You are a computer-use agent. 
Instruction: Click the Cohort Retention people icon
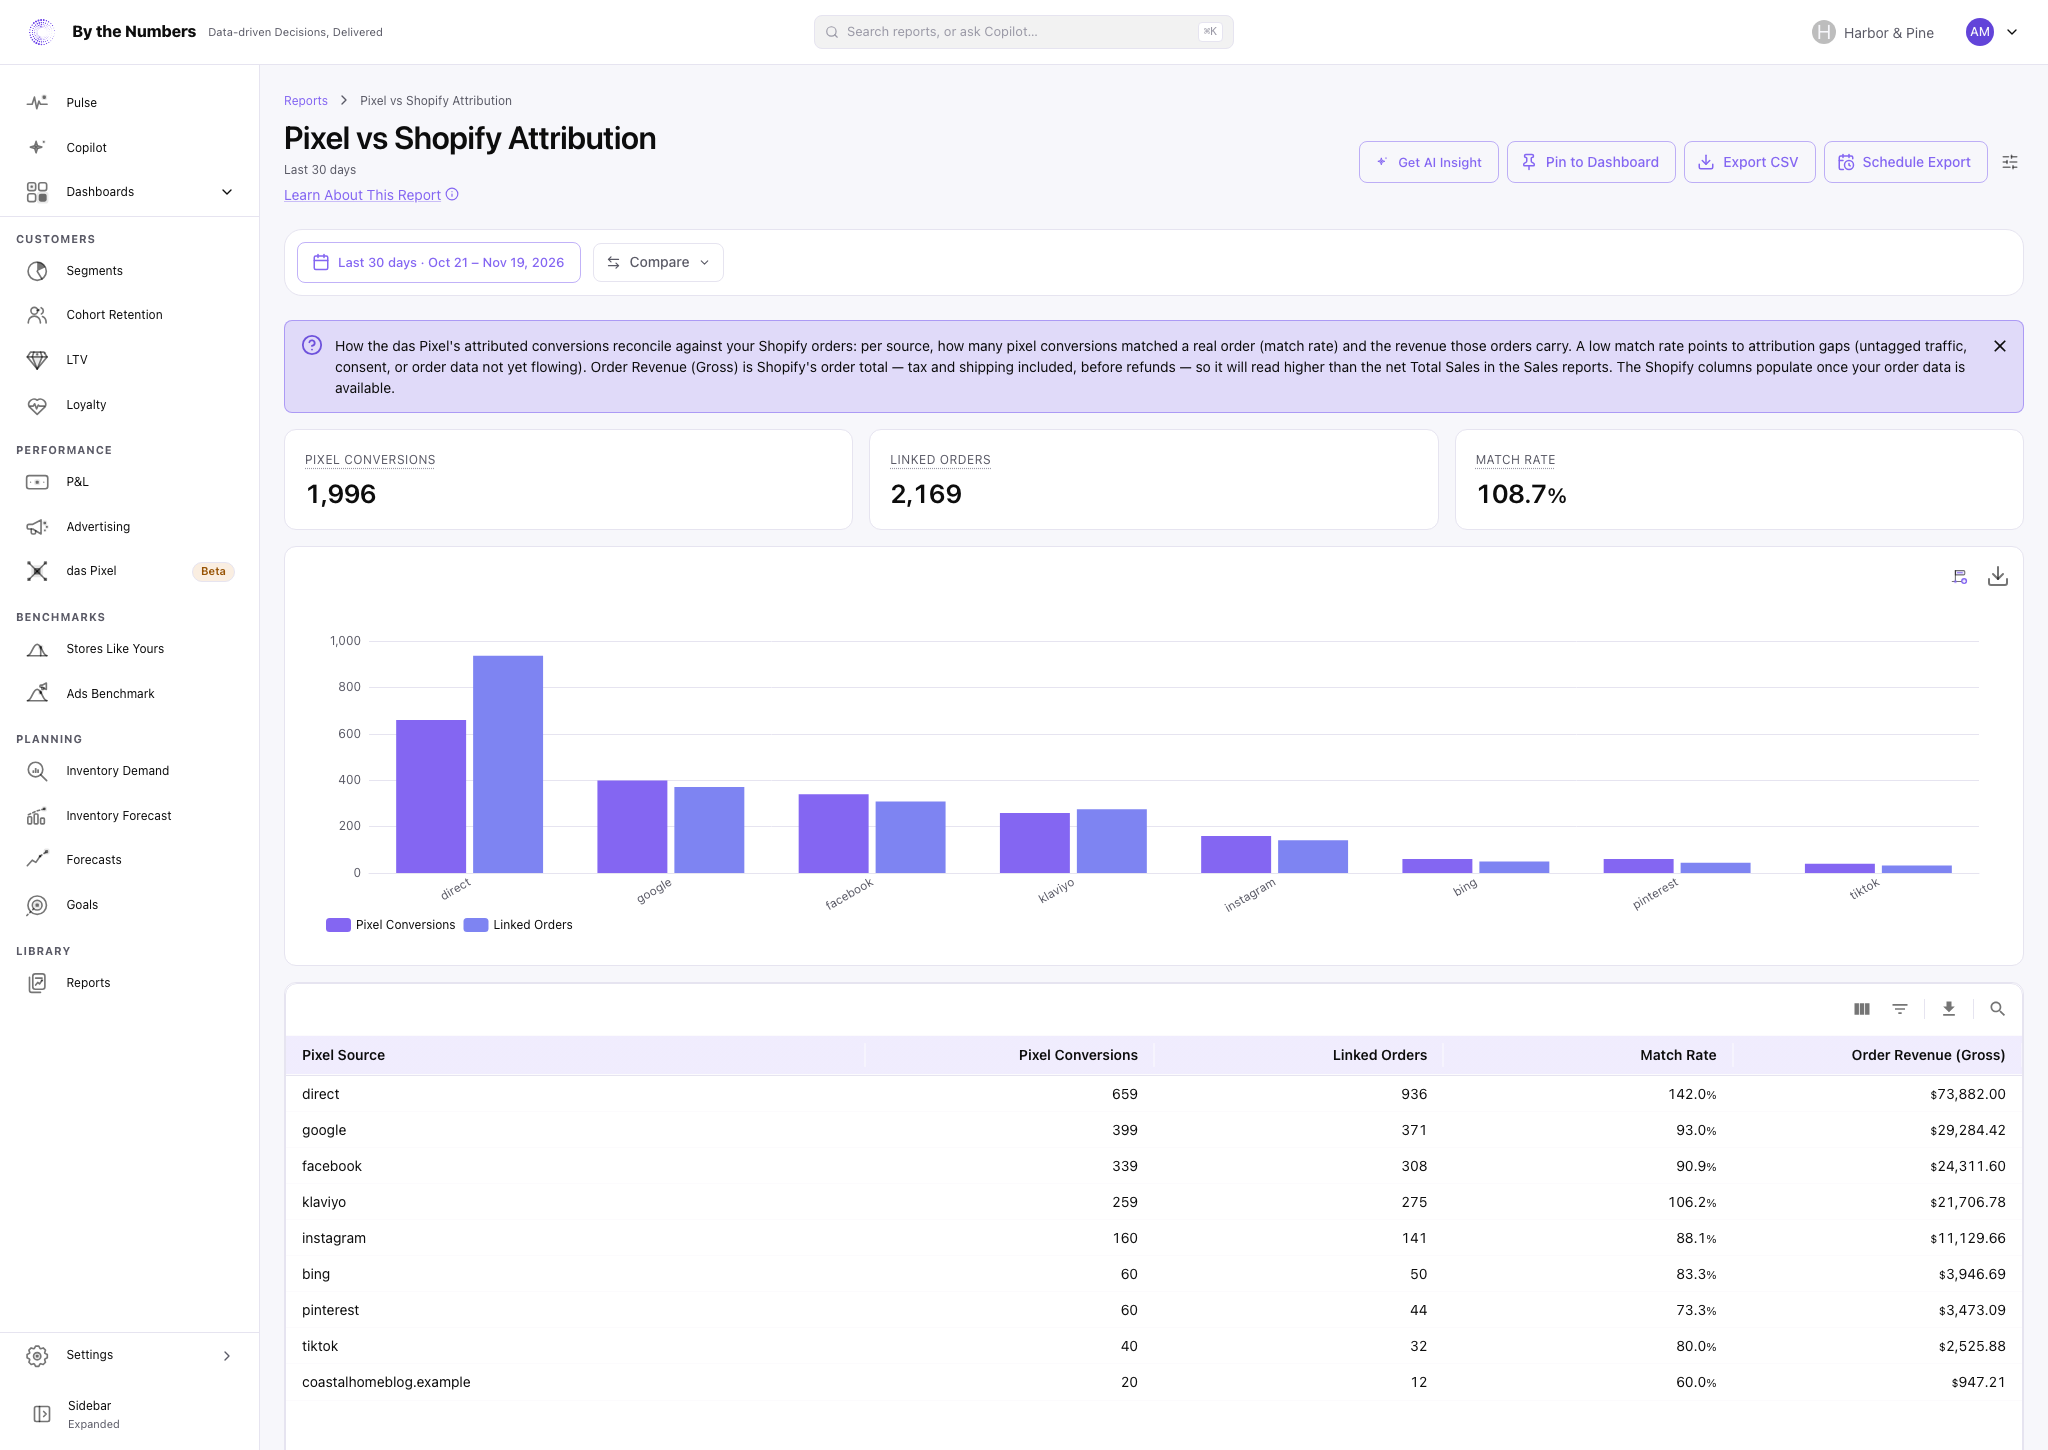click(x=37, y=315)
